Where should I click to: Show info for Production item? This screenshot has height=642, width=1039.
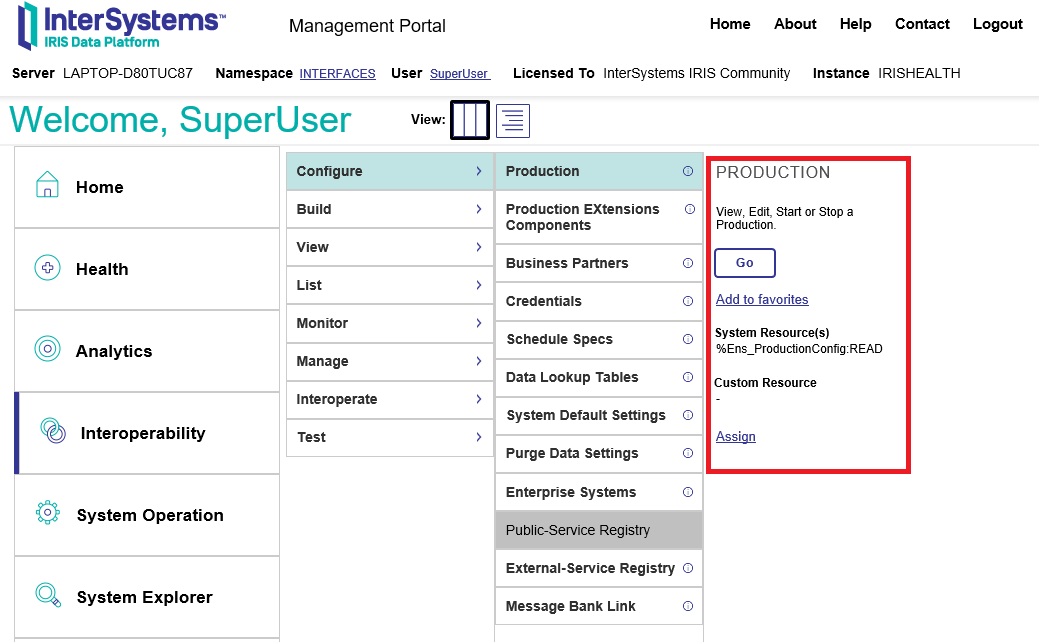point(688,171)
